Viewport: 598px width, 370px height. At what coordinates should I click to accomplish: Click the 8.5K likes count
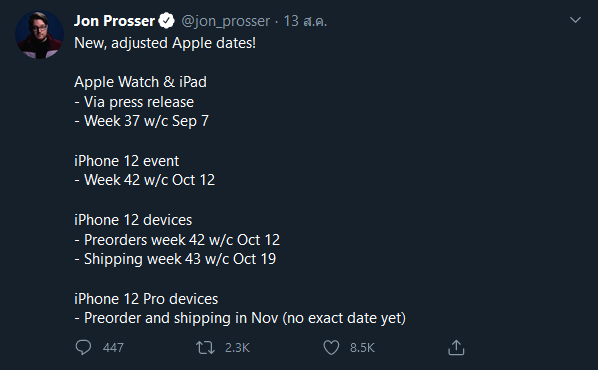(362, 347)
